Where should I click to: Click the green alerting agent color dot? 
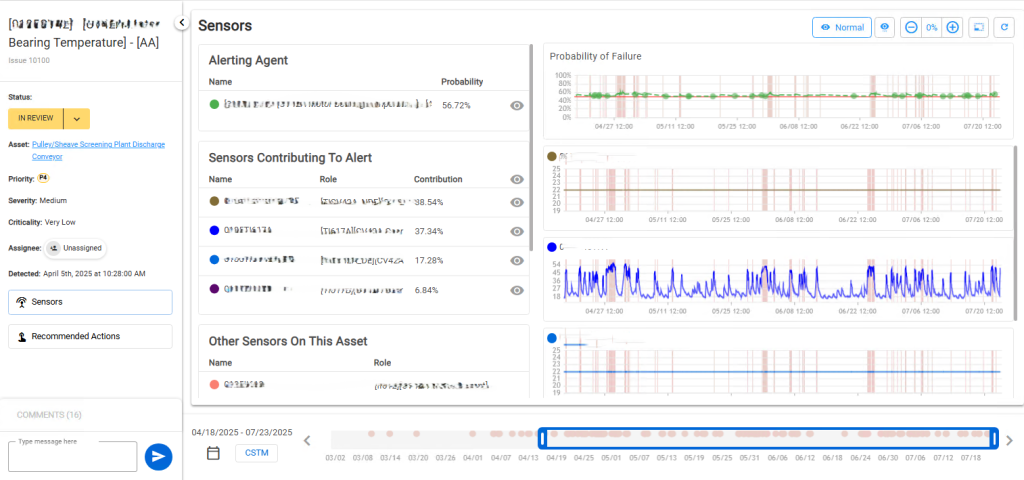(214, 104)
